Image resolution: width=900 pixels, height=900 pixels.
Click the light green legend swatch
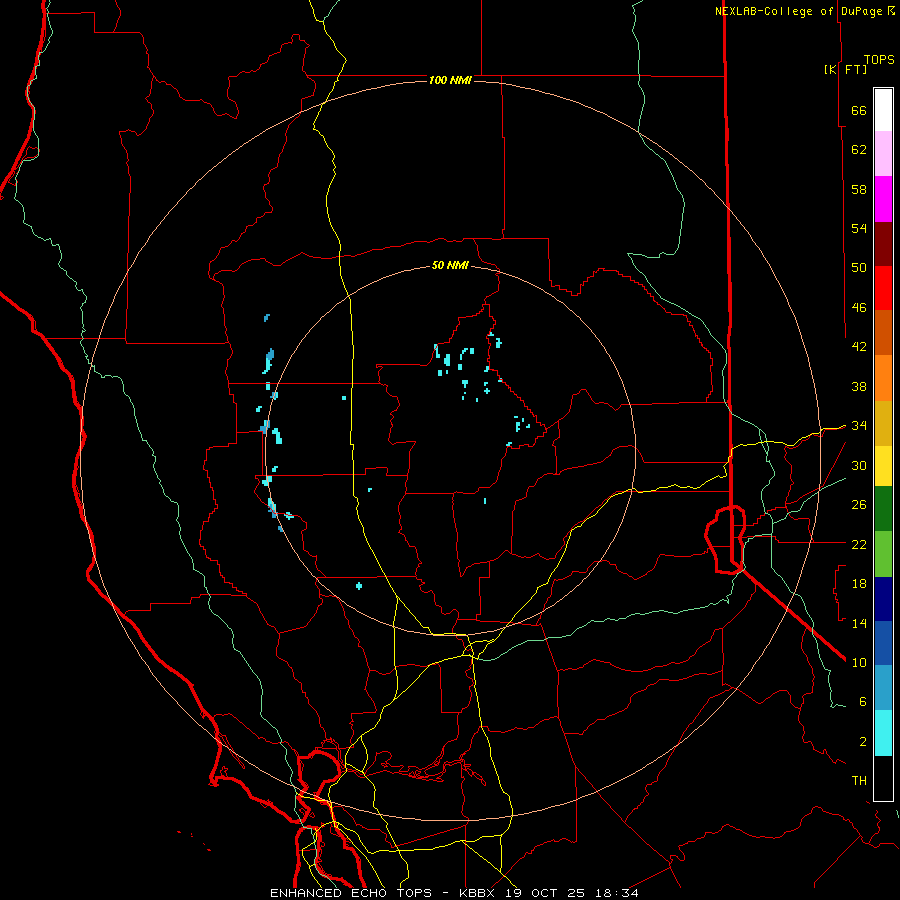(x=883, y=554)
